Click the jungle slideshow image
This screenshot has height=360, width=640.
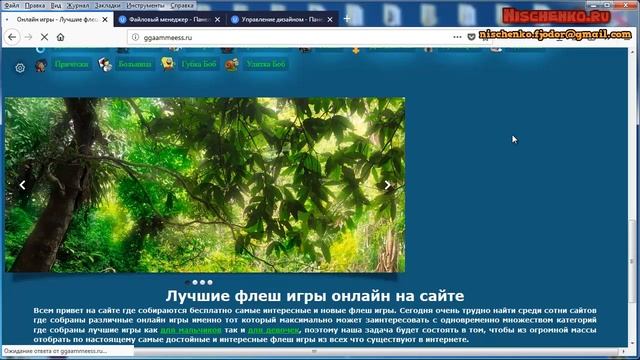point(205,185)
